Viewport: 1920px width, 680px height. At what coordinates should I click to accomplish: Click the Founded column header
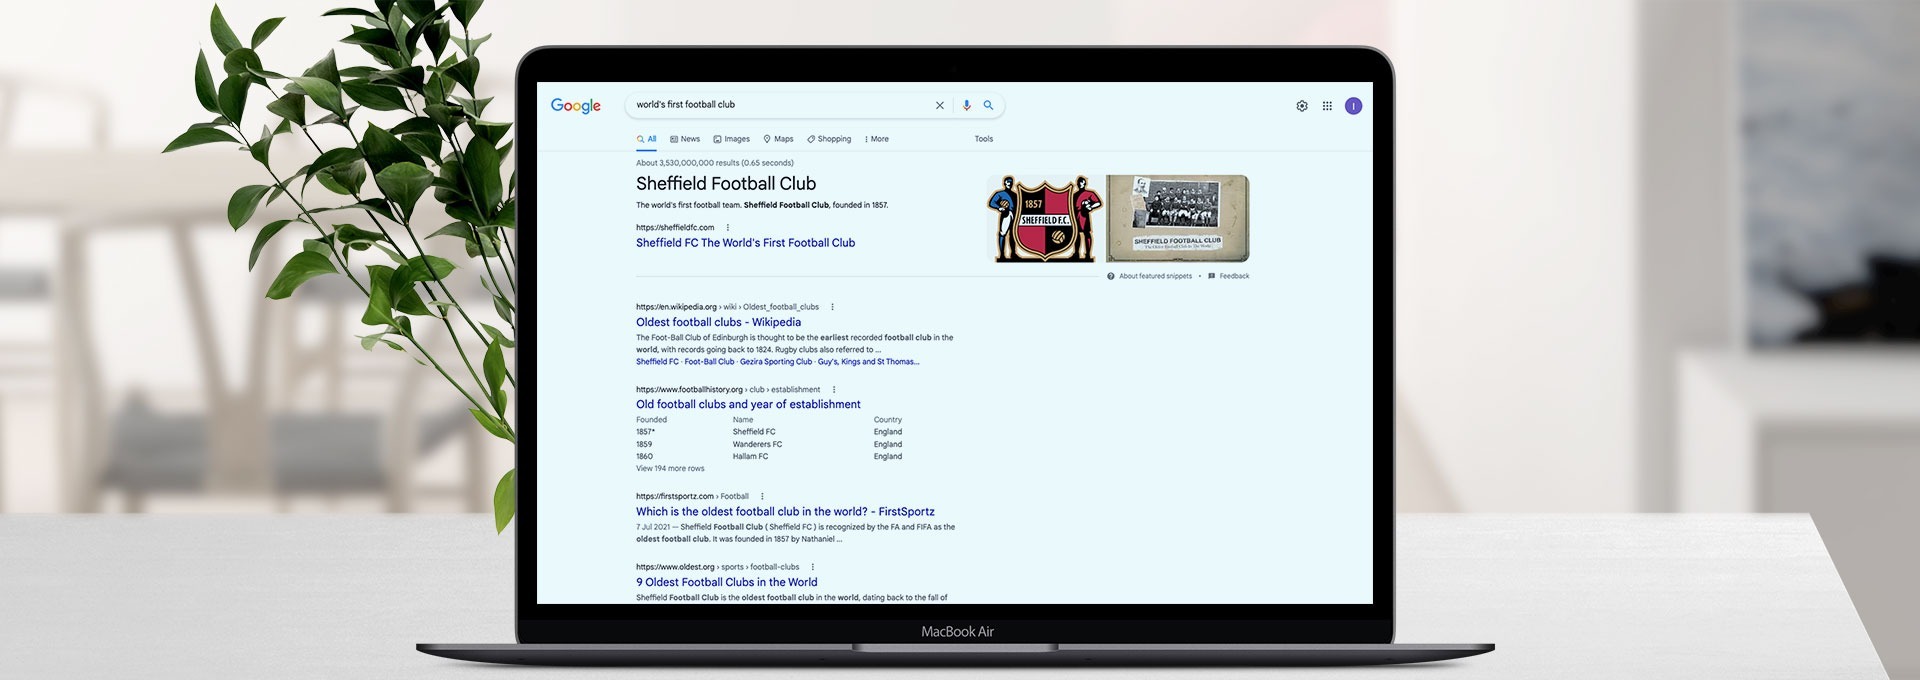(x=651, y=420)
